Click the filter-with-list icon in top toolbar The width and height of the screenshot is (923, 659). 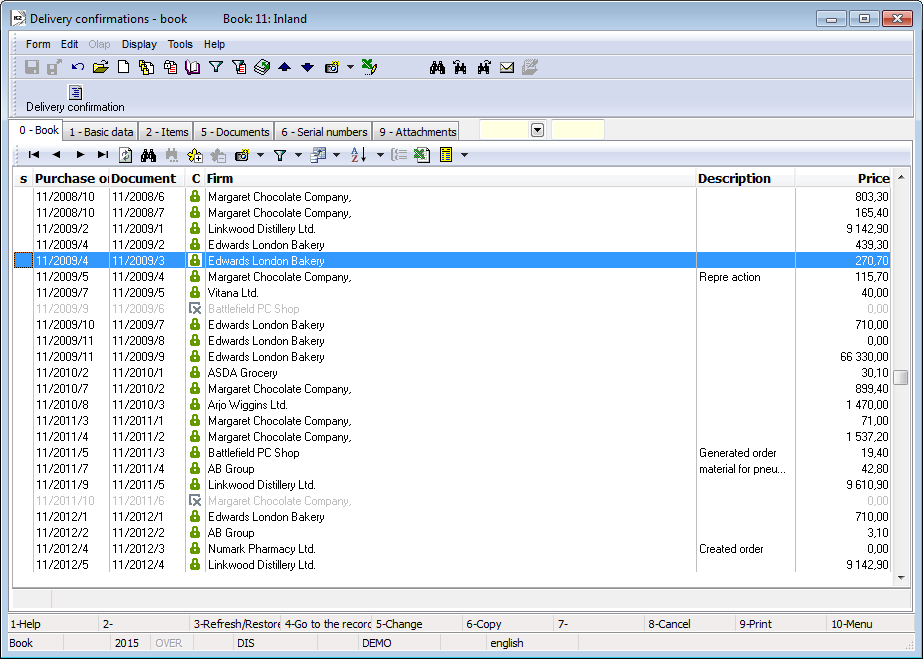tap(239, 68)
